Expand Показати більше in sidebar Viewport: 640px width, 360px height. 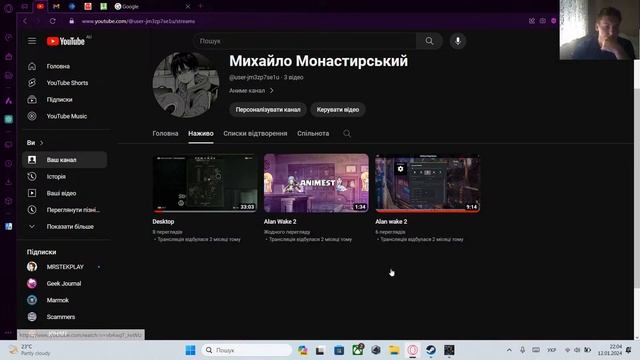tap(64, 227)
